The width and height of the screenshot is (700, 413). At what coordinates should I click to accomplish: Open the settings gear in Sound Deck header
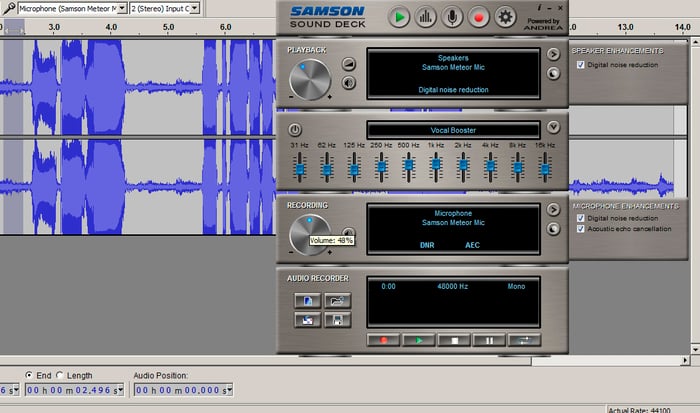(505, 17)
